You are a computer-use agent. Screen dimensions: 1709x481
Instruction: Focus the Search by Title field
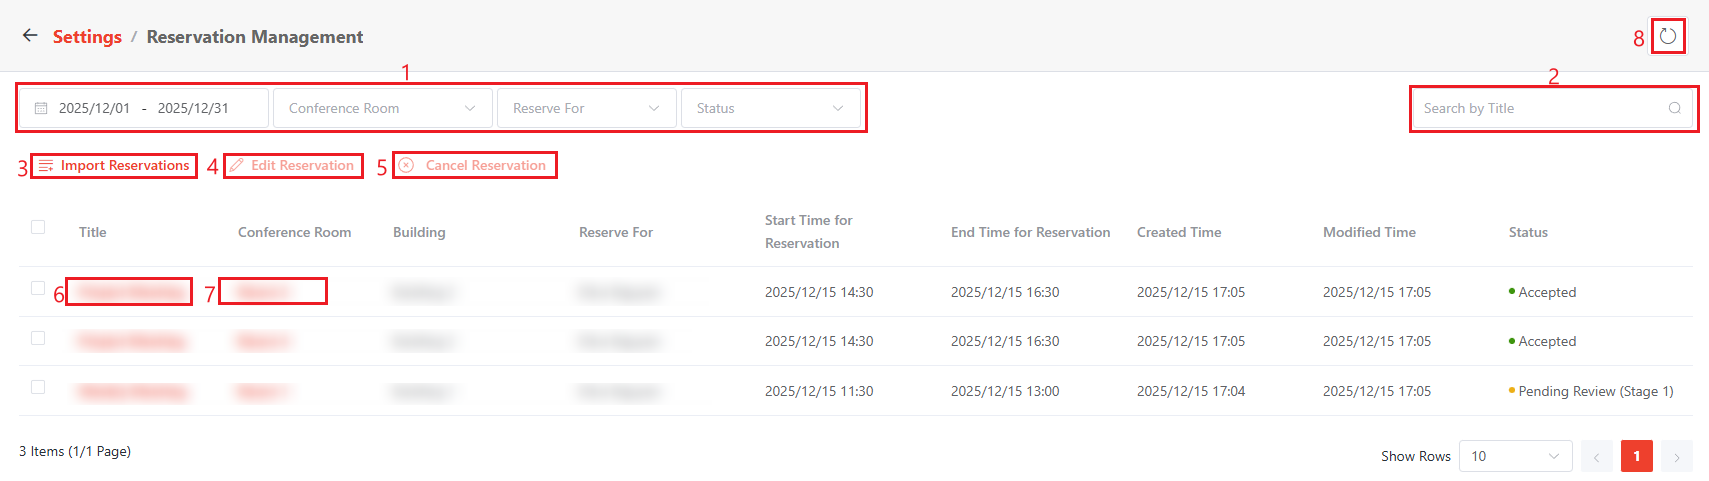click(x=1540, y=108)
